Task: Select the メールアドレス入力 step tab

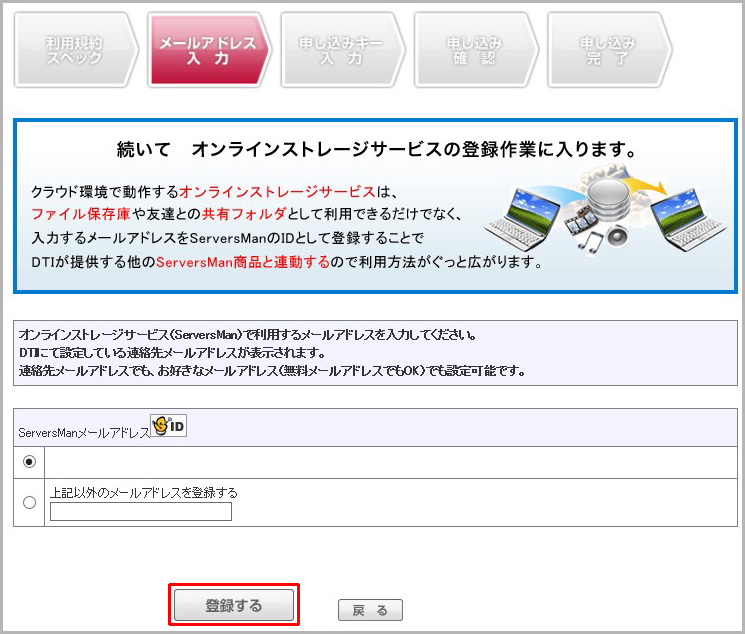Action: (x=208, y=51)
